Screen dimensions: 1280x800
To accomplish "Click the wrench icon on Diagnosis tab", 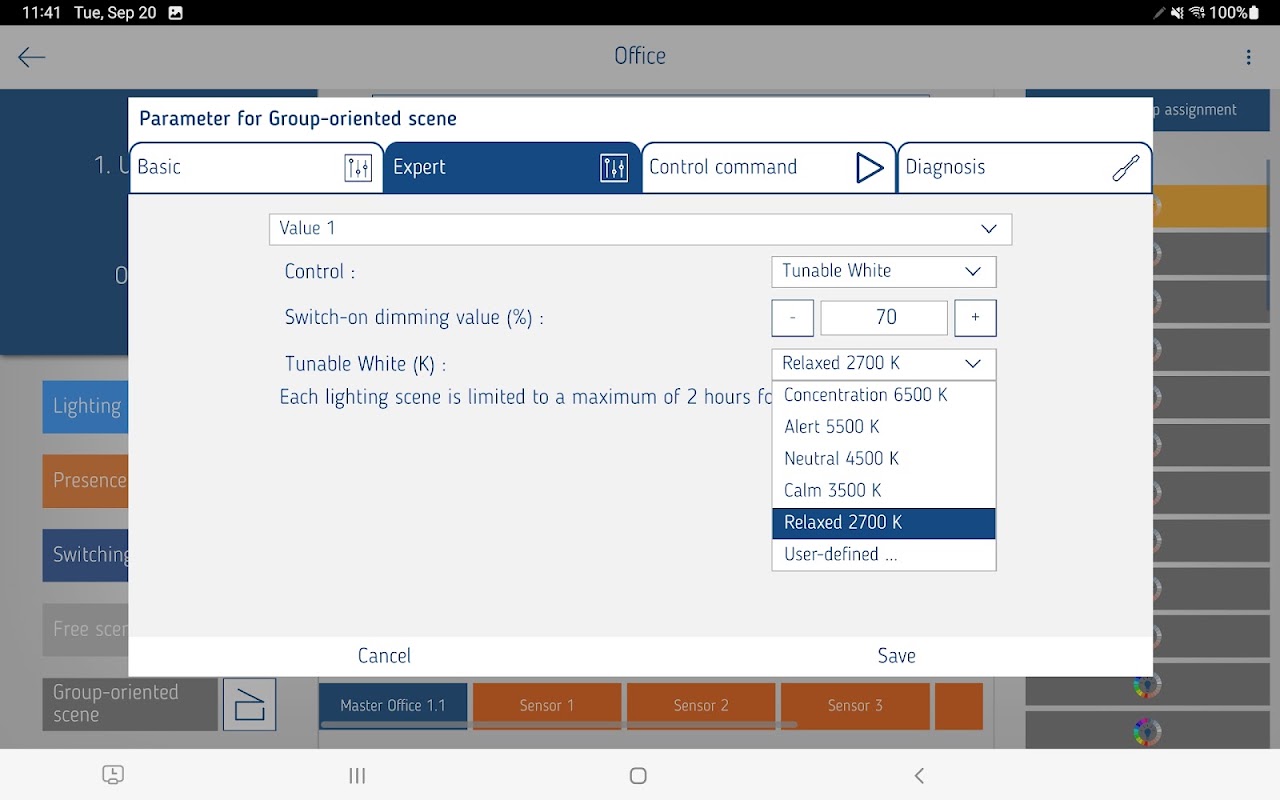I will [1126, 168].
